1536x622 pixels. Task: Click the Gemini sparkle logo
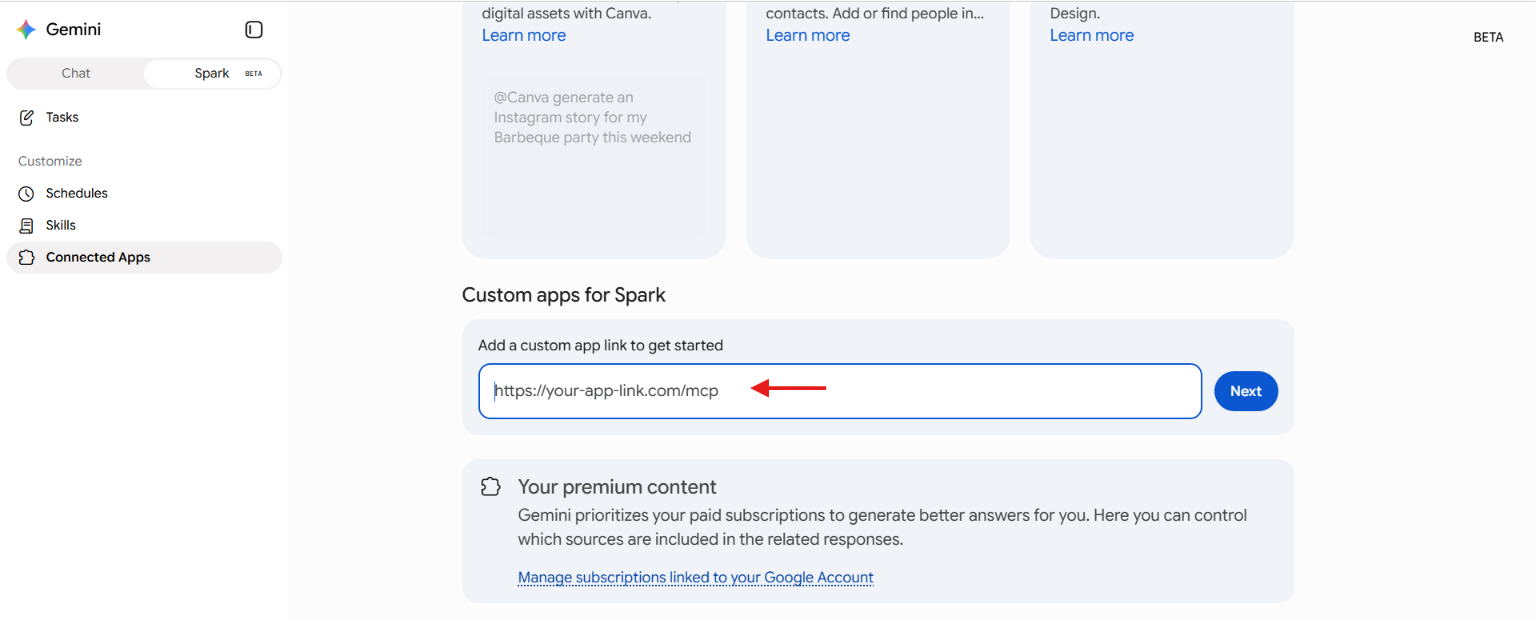[26, 30]
